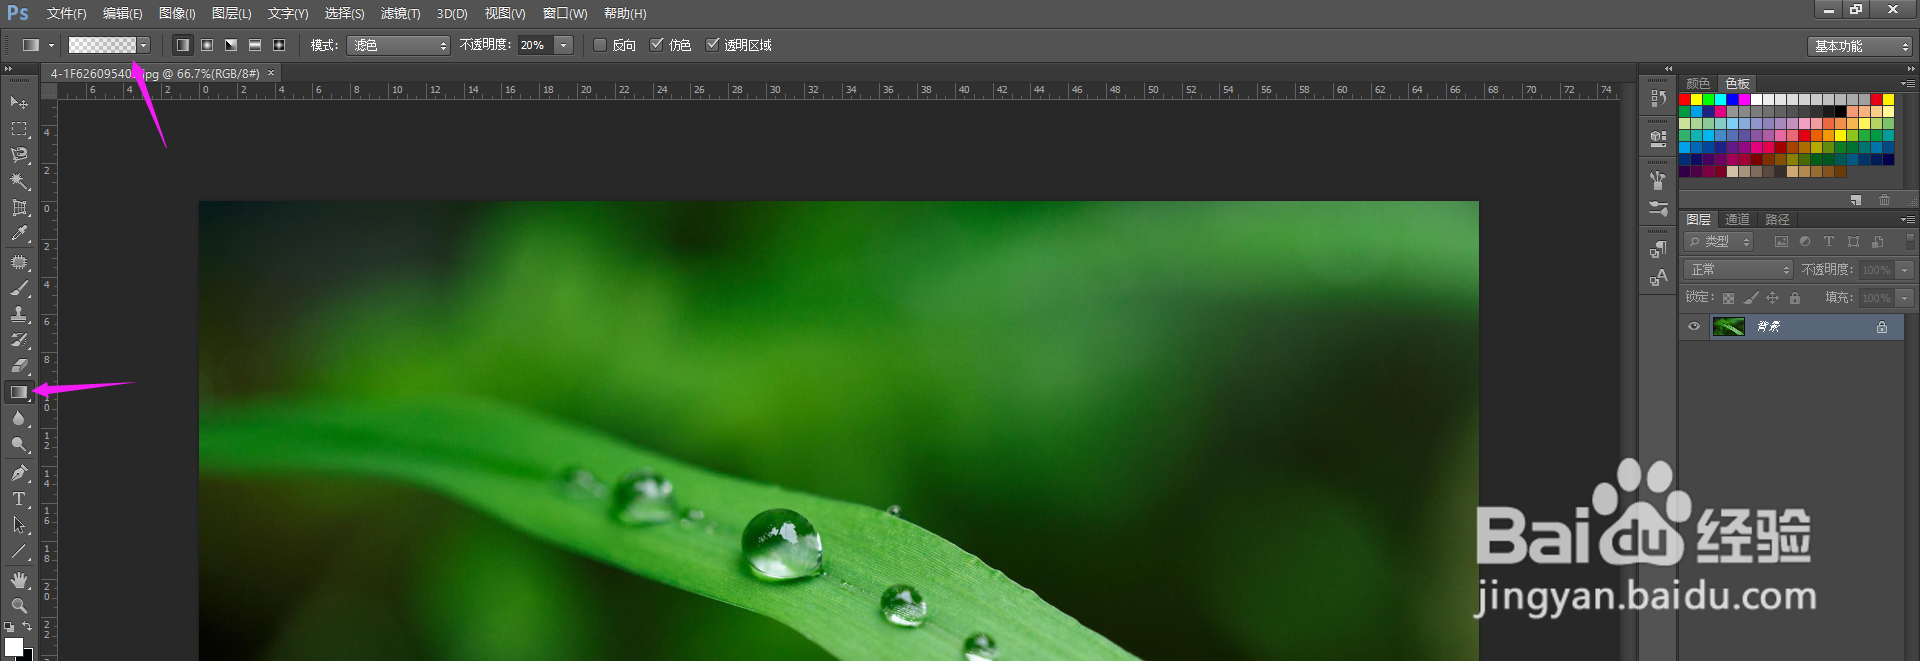The image size is (1920, 661).
Task: Select the Healing Brush tool
Action: click(x=19, y=262)
